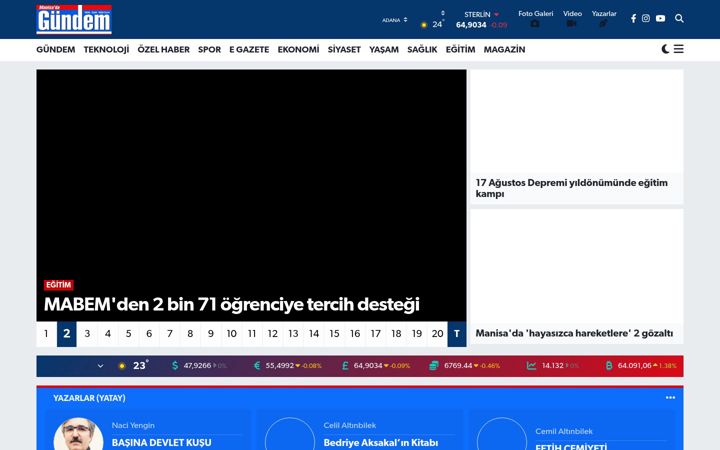Go to the SİYASET category
Screen dimensions: 720x450
pos(344,49)
